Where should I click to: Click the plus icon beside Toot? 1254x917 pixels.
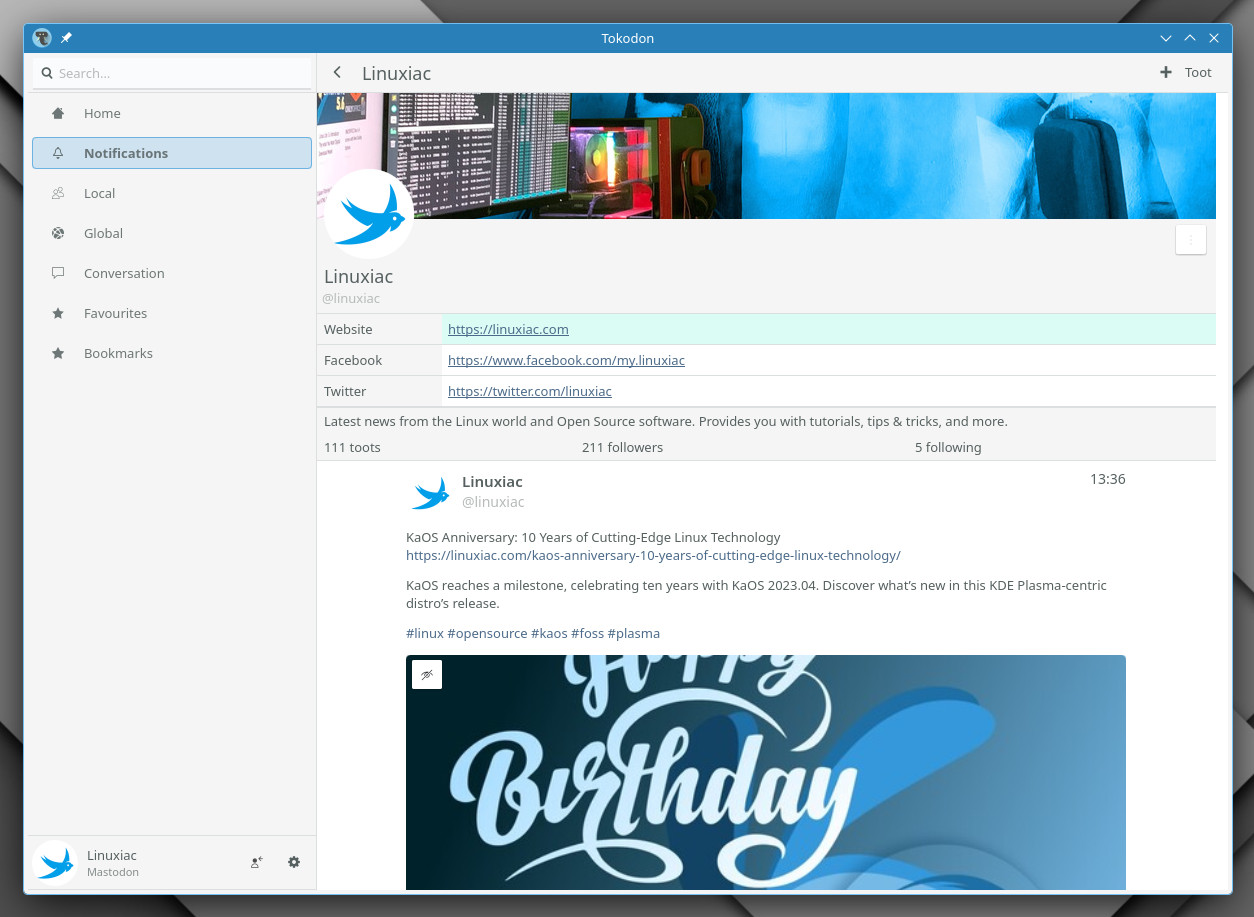tap(1166, 72)
